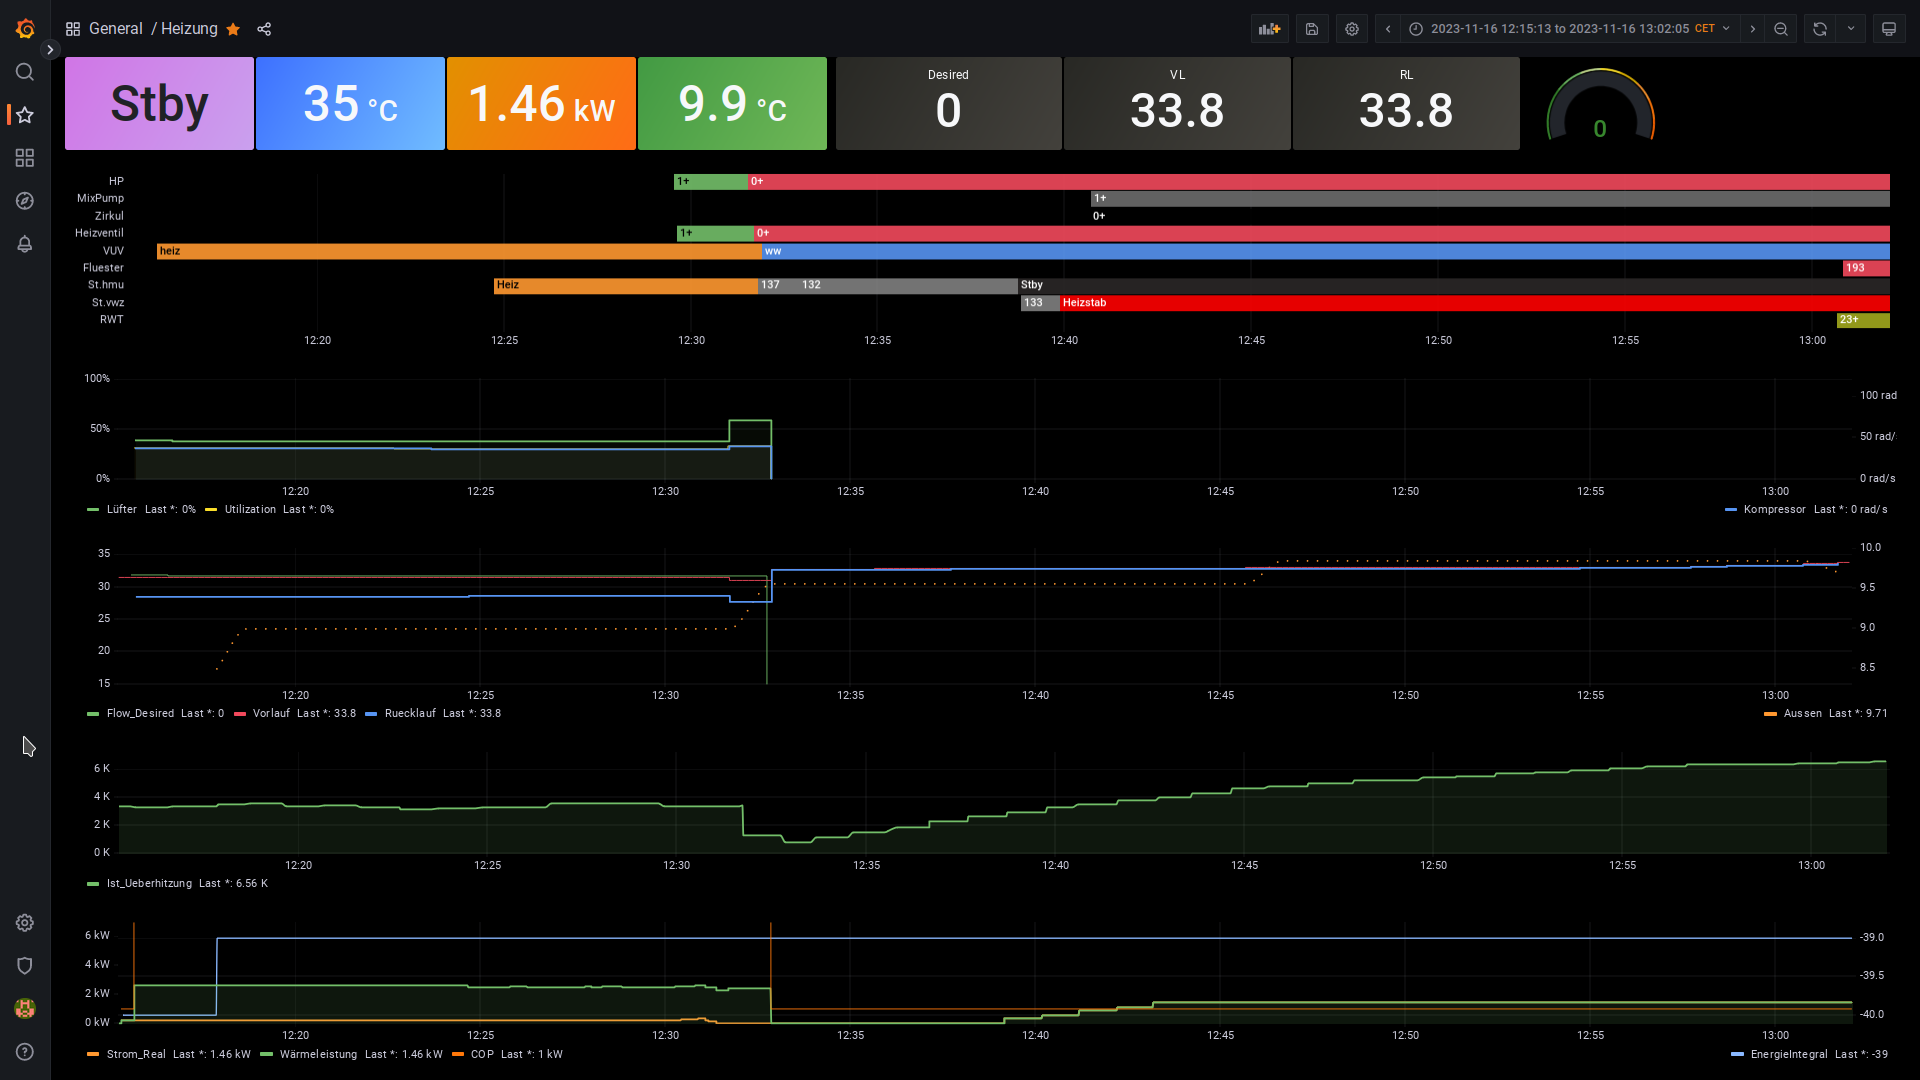Open the Explore compass icon
This screenshot has width=1920, height=1080.
(25, 201)
